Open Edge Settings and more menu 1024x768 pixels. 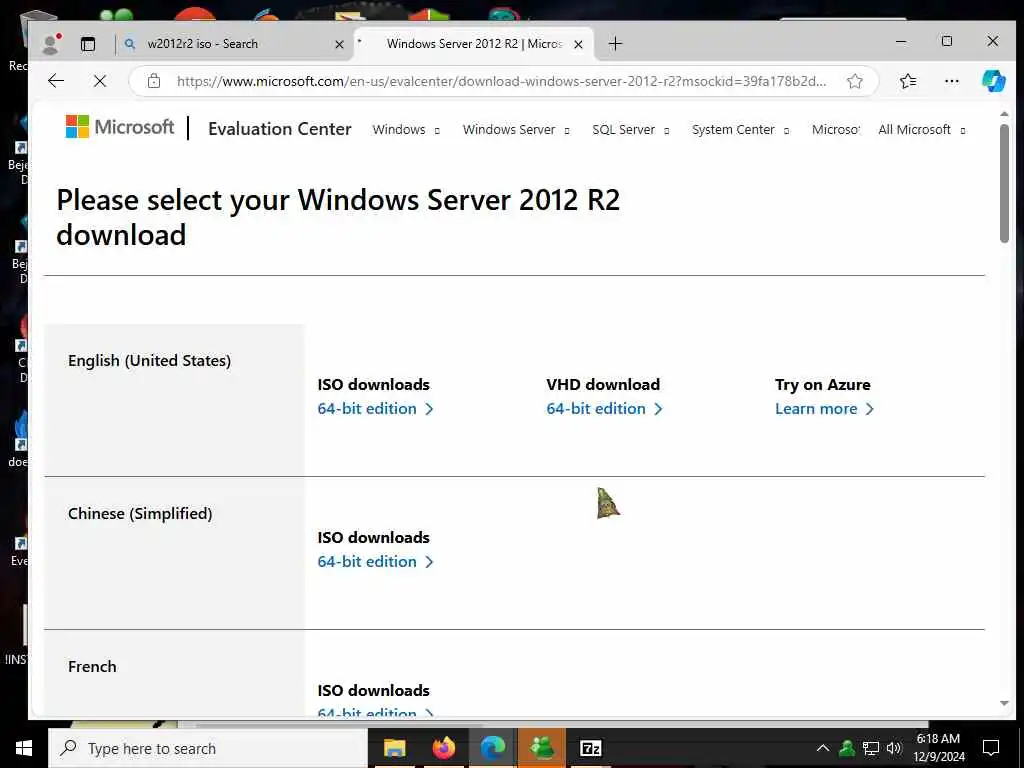coord(952,81)
